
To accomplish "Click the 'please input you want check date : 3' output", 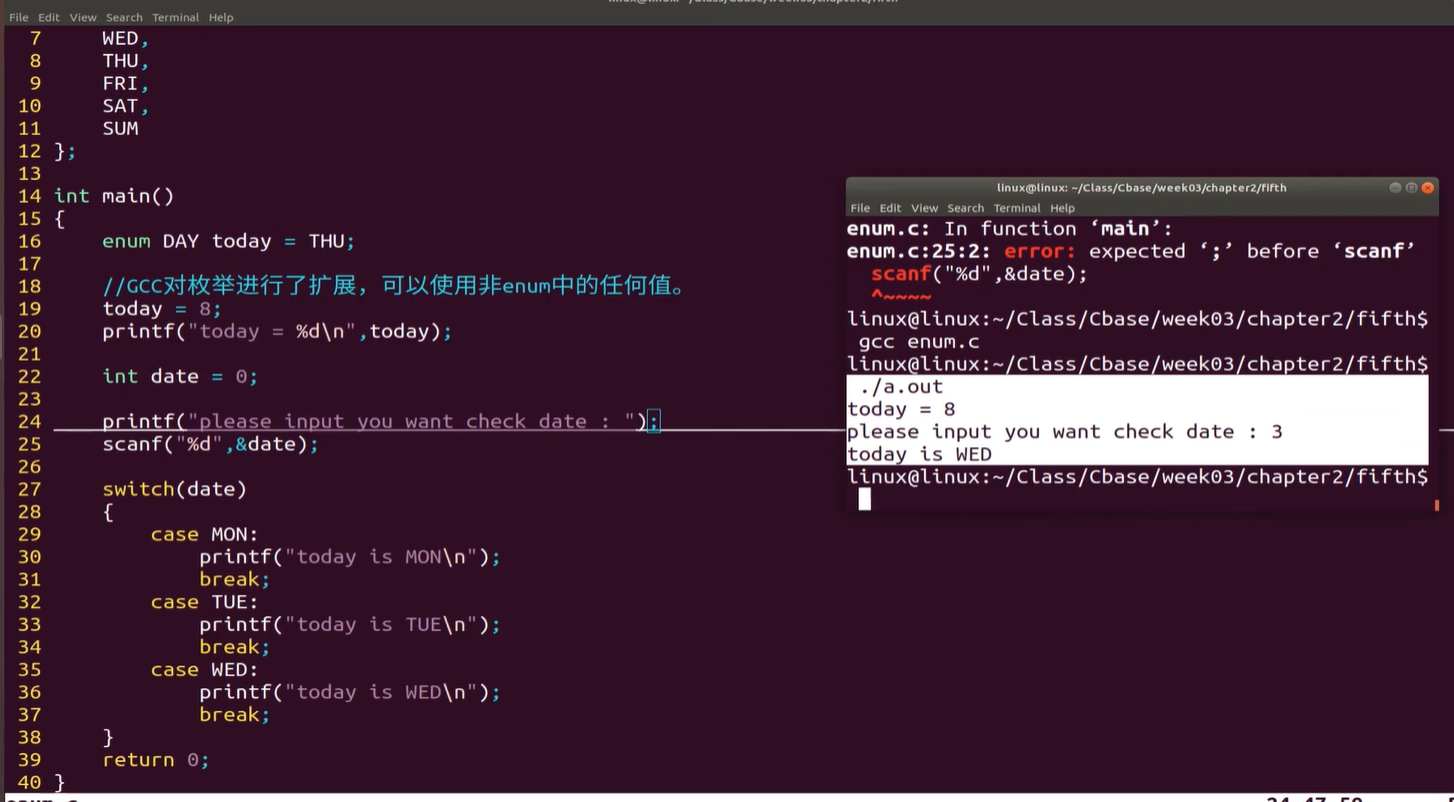I will point(1065,432).
